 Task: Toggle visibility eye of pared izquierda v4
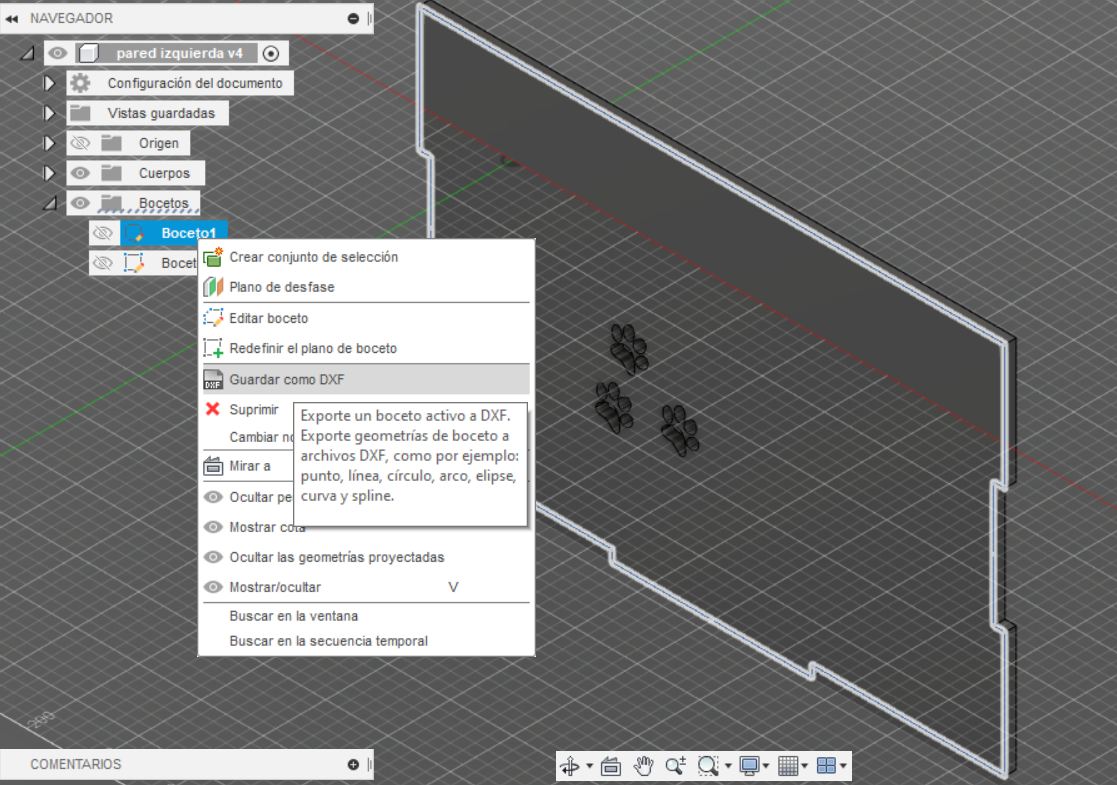58,53
